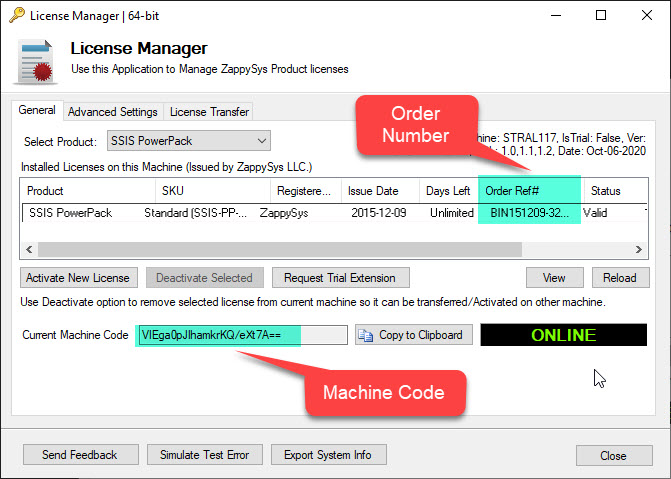The height and width of the screenshot is (479, 671).
Task: Maximize the License Manager window
Action: click(601, 15)
